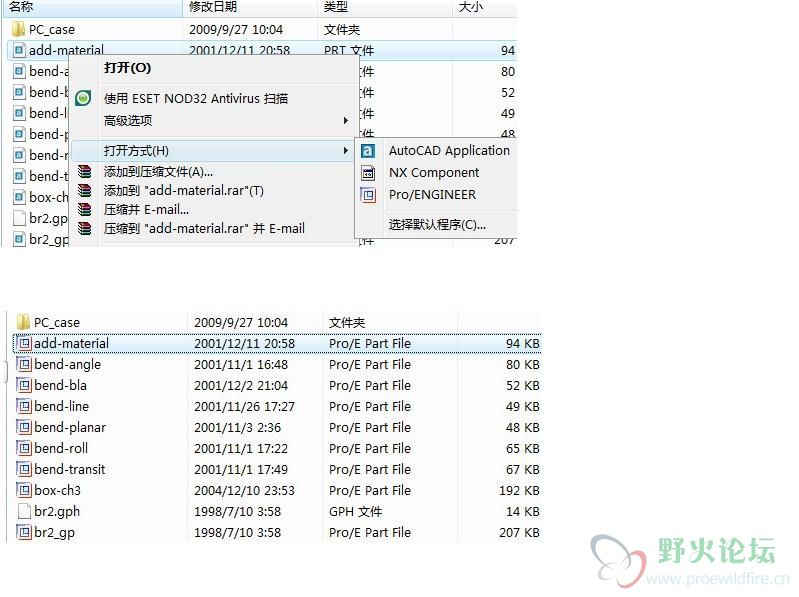Screen dimensions: 799x597
Task: Click the Pro/E icon of add-material in lower list
Action: pyautogui.click(x=24, y=343)
